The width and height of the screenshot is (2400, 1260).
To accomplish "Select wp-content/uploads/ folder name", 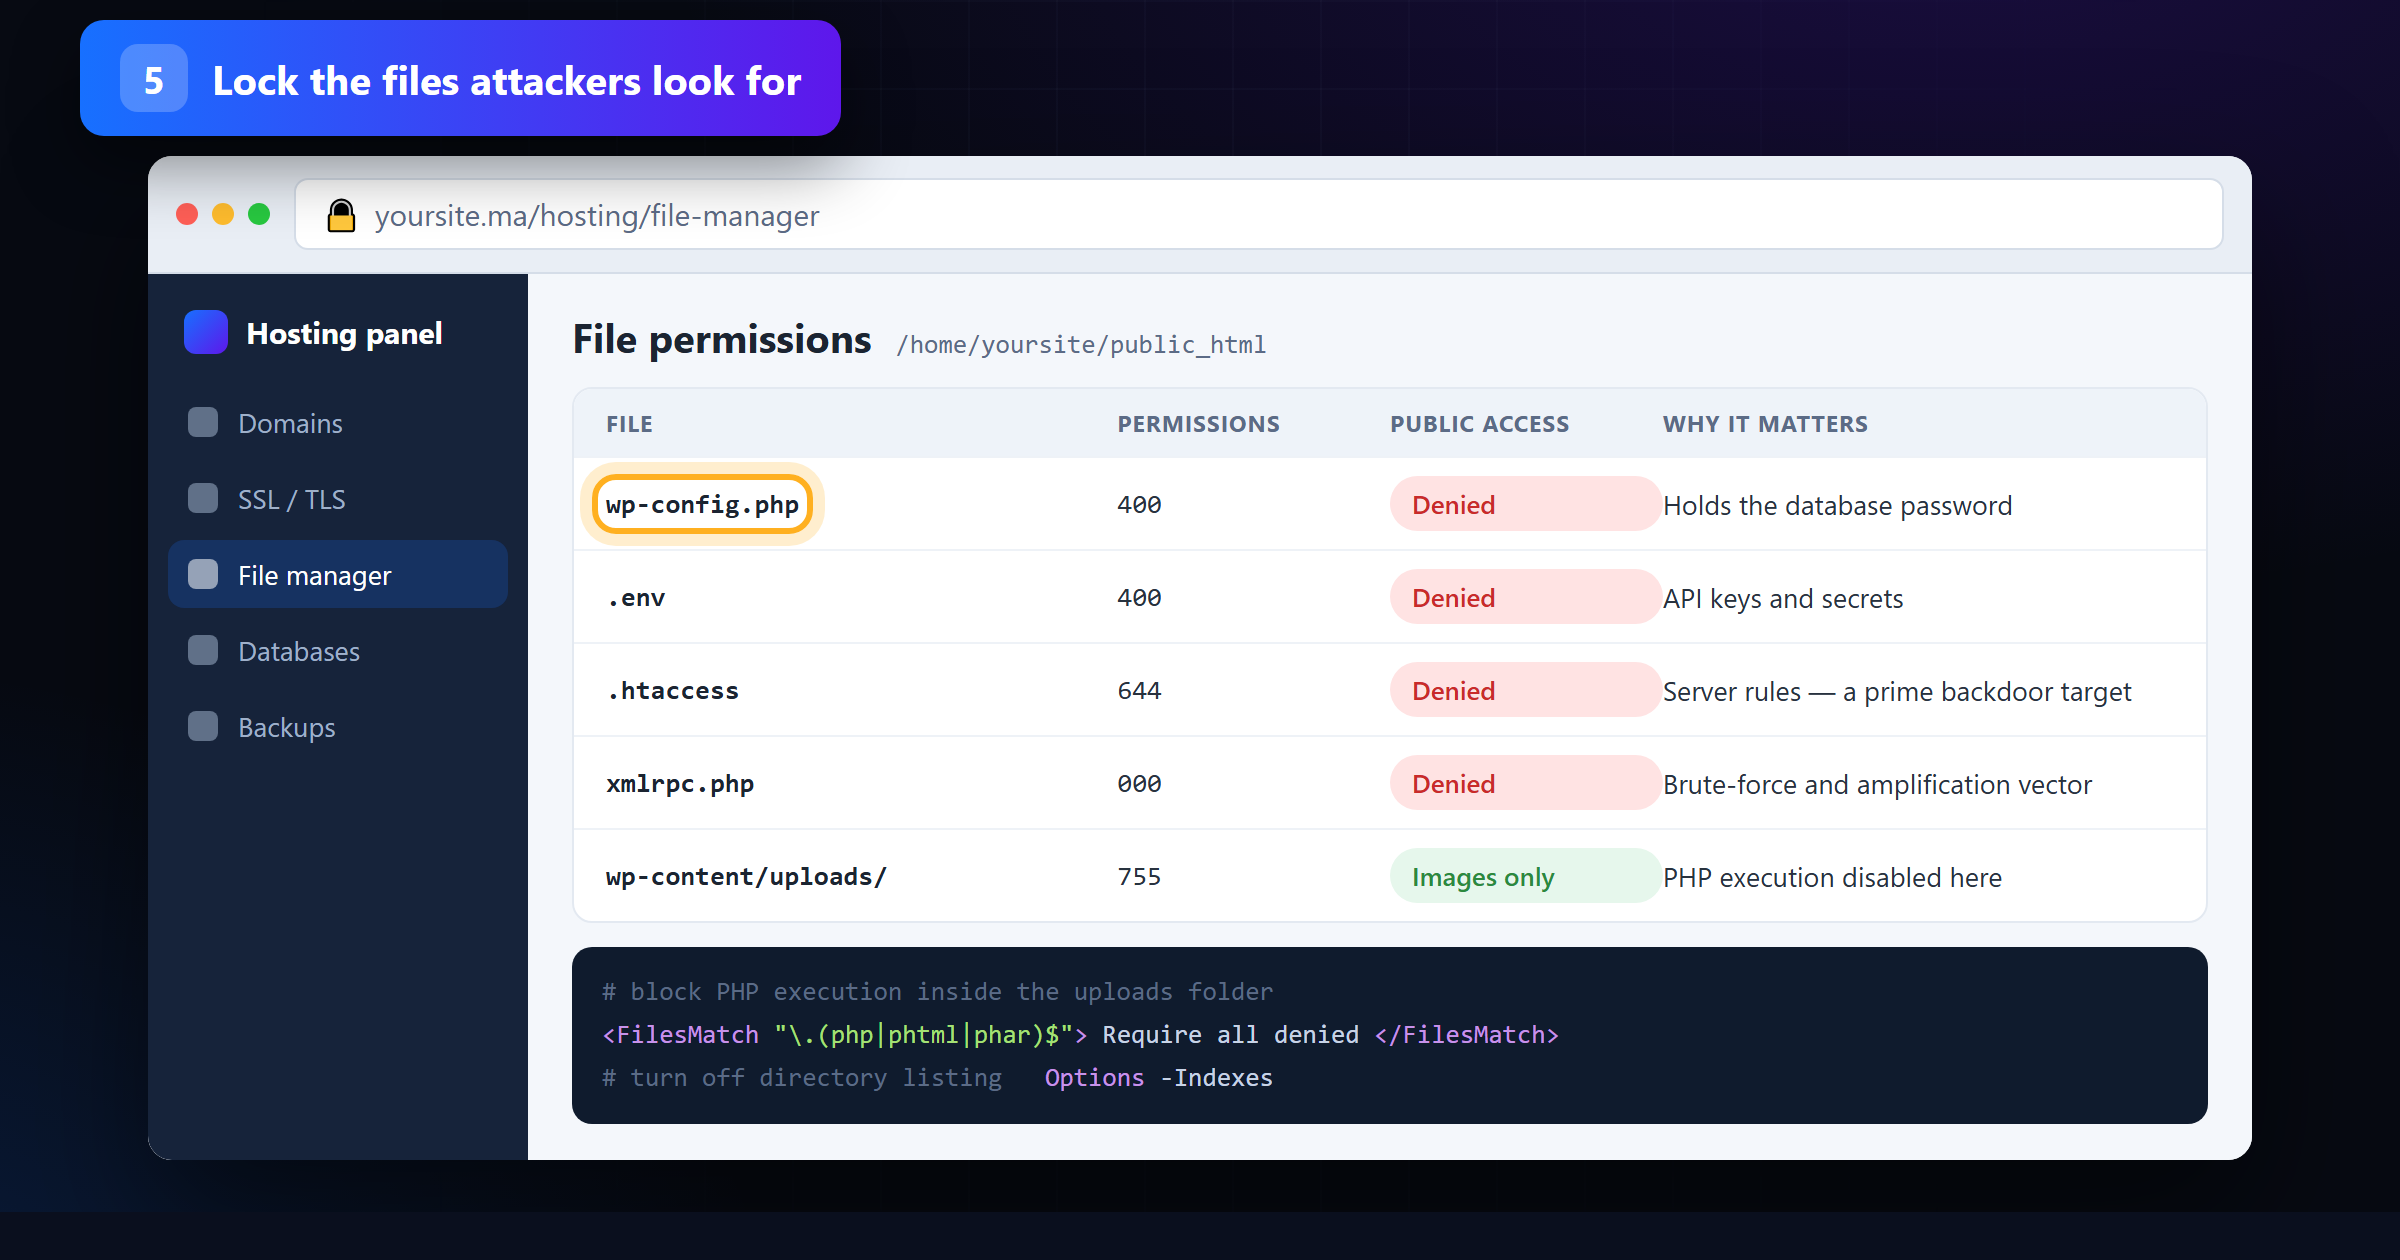I will coord(746,877).
